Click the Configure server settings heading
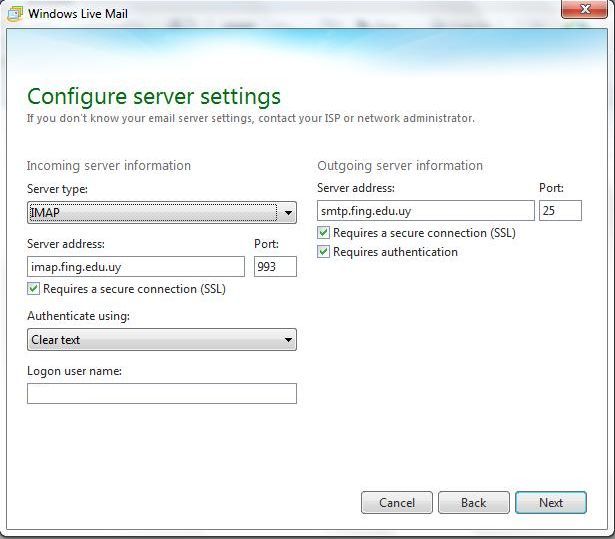 (153, 97)
